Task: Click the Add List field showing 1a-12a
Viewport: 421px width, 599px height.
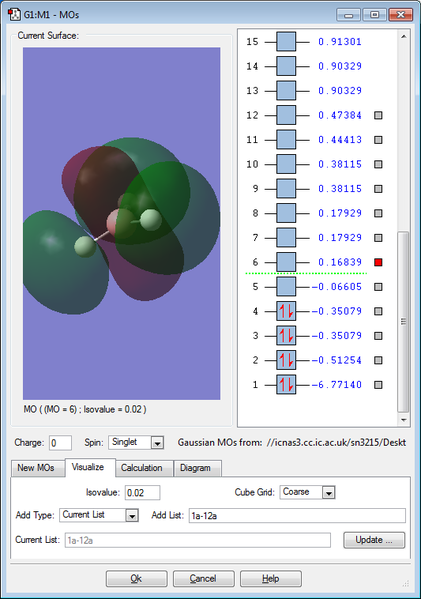Action: pyautogui.click(x=297, y=516)
